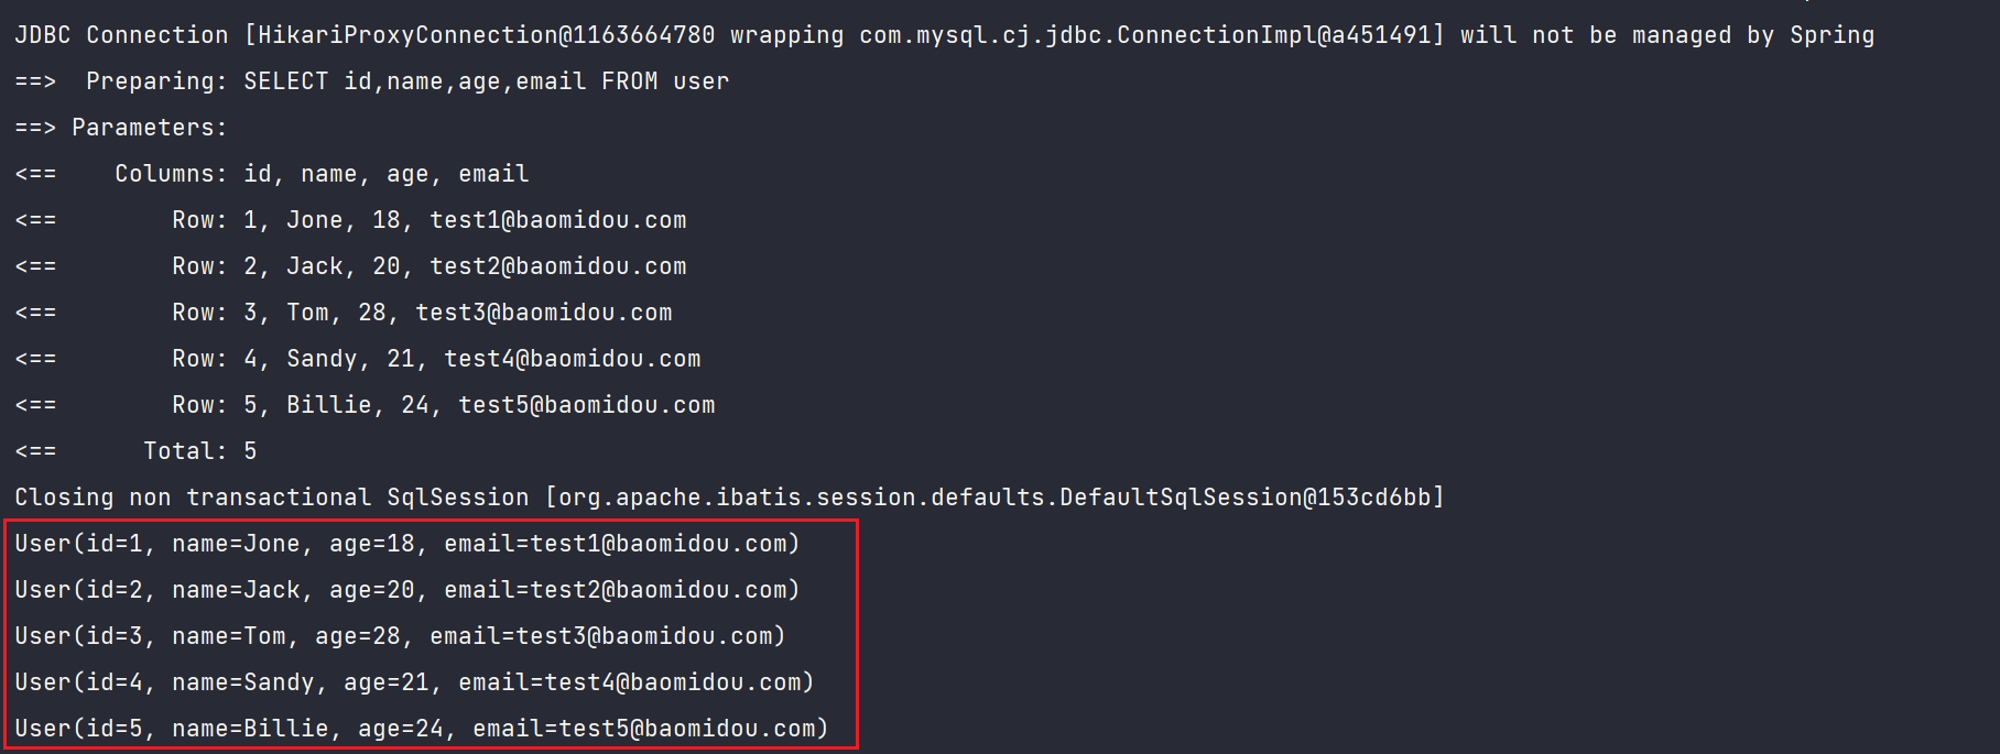
Task: Click the Row 5 Billie result line
Action: 365,404
